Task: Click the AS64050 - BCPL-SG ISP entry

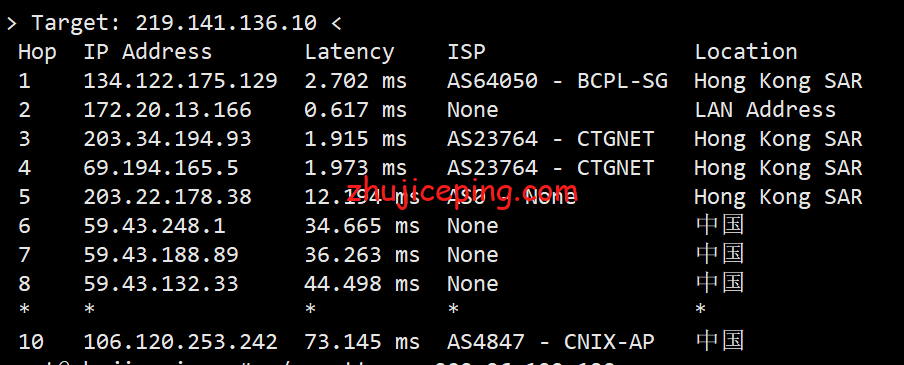Action: pyautogui.click(x=557, y=81)
